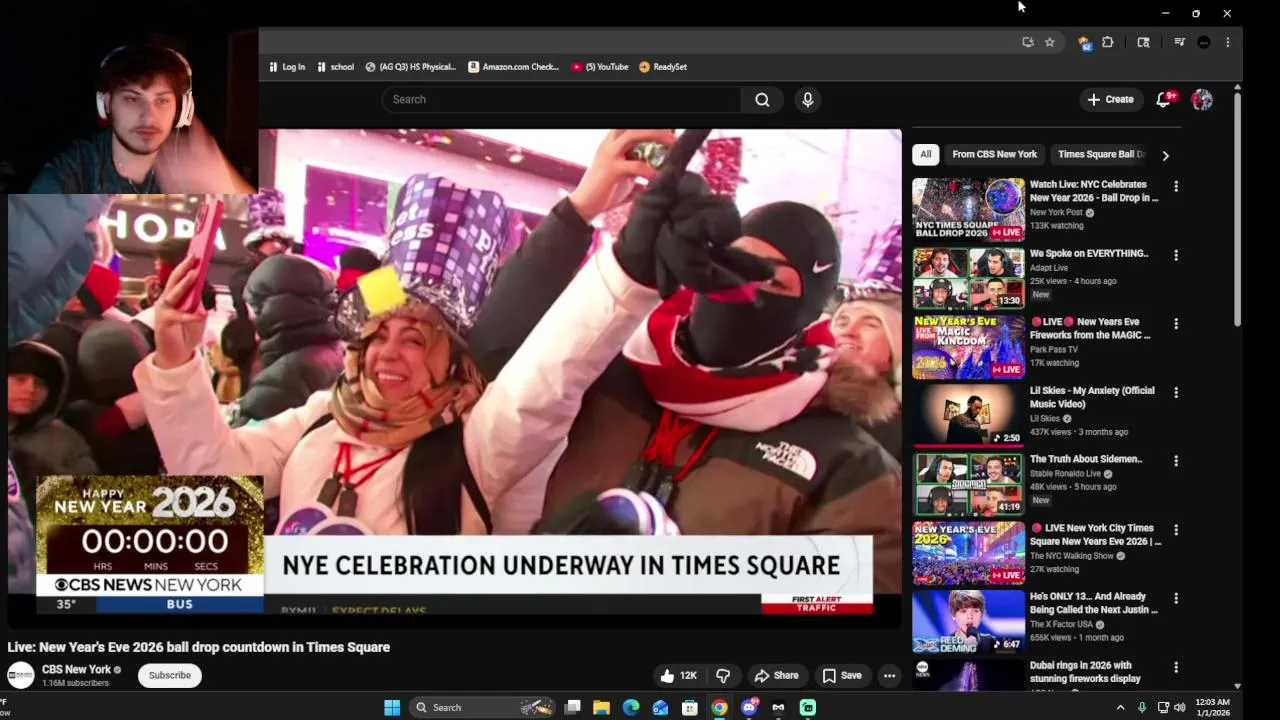Open the AG Q3 HS Physical bookmark
The image size is (1280, 720).
coord(411,67)
